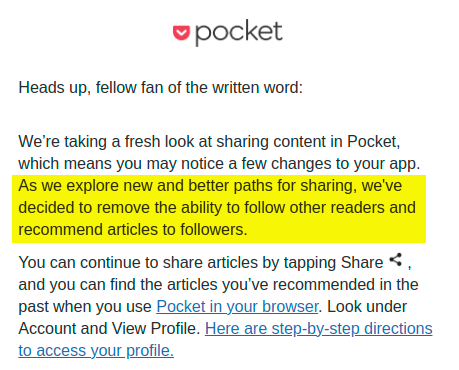
Task: Click the 'to access your profile.' link text
Action: 96,350
